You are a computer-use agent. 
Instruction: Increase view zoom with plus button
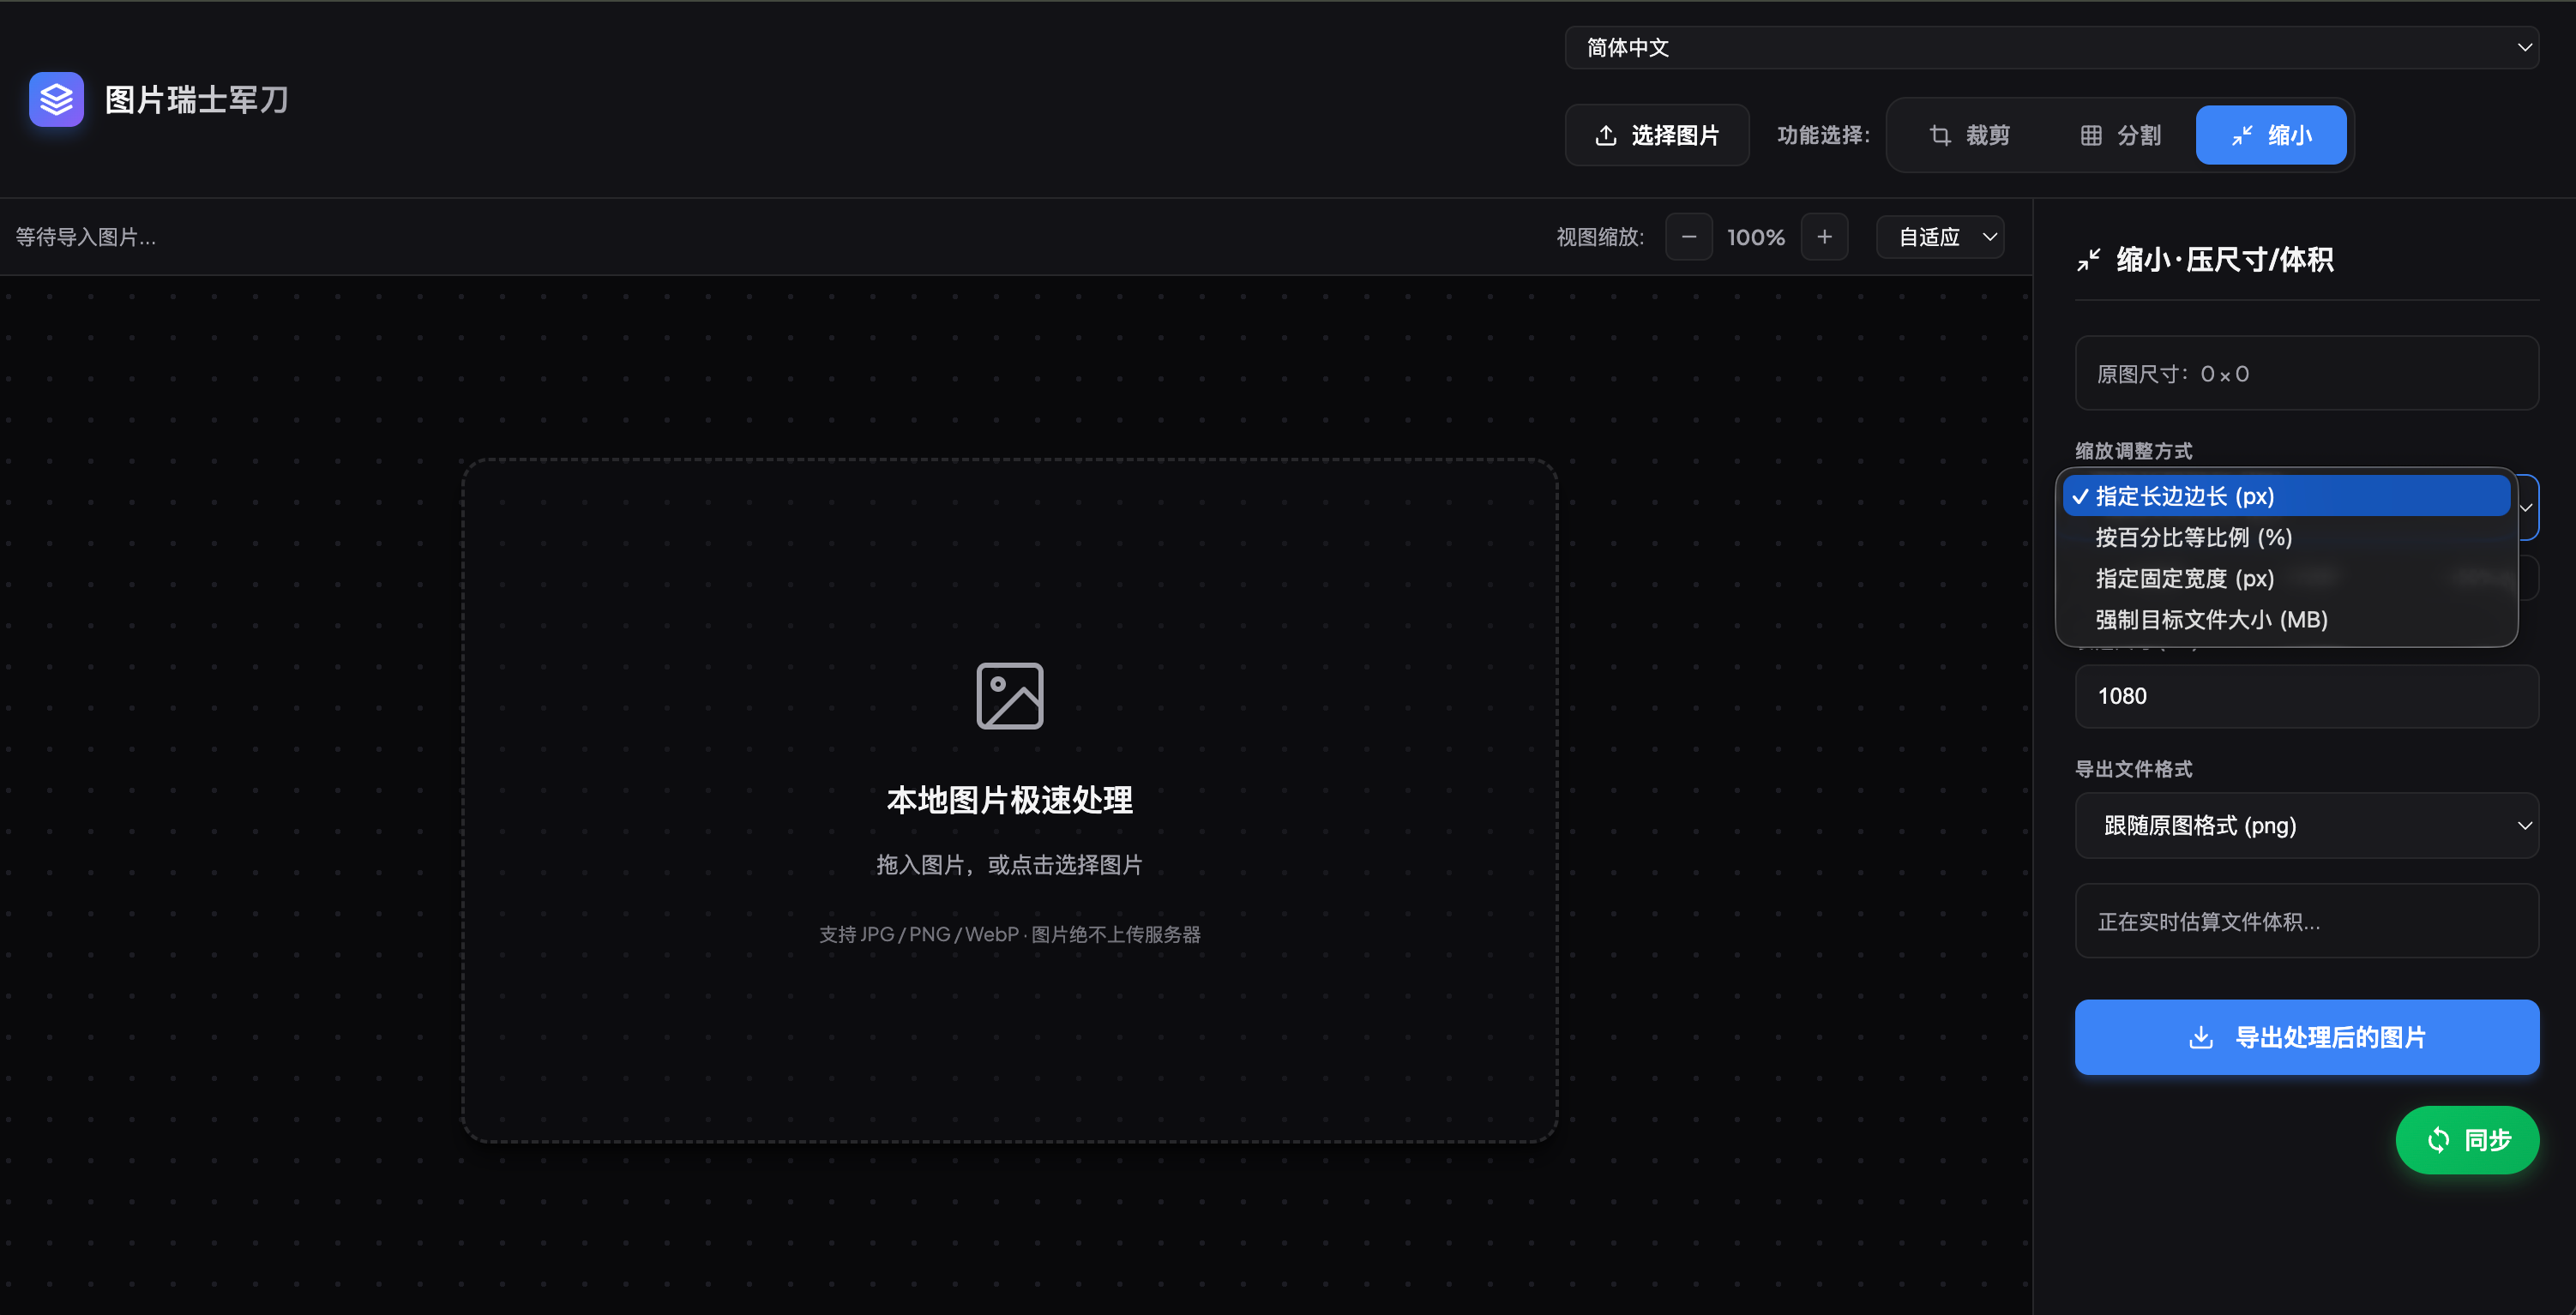[x=1825, y=237]
